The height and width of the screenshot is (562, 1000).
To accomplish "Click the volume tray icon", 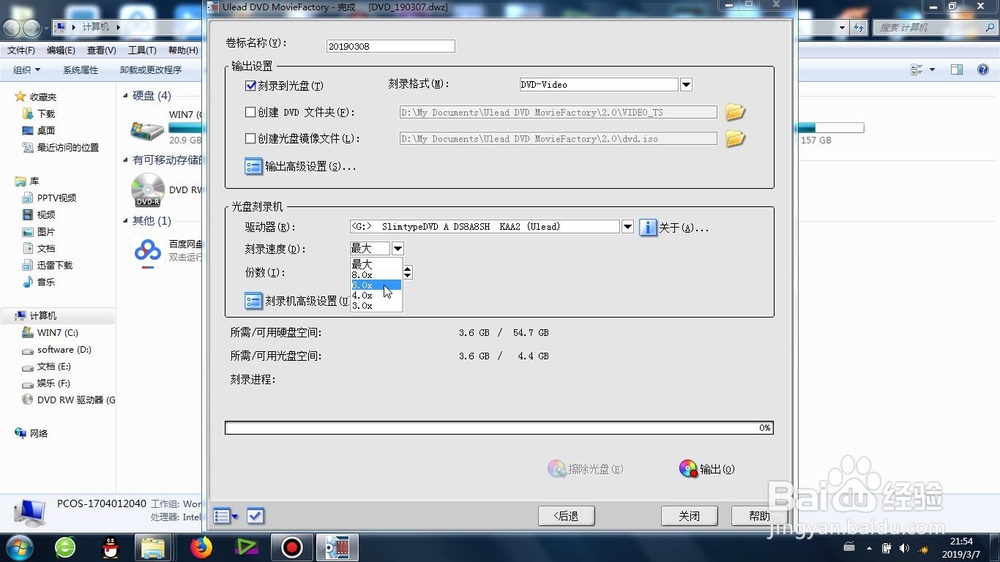I will tap(904, 548).
